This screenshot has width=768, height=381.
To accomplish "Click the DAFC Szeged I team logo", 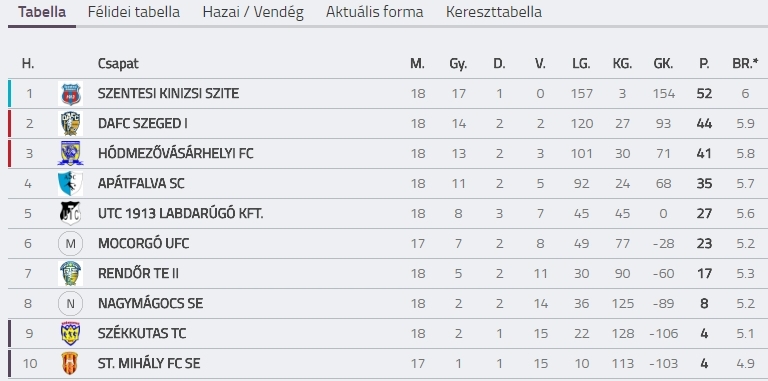I will (70, 123).
